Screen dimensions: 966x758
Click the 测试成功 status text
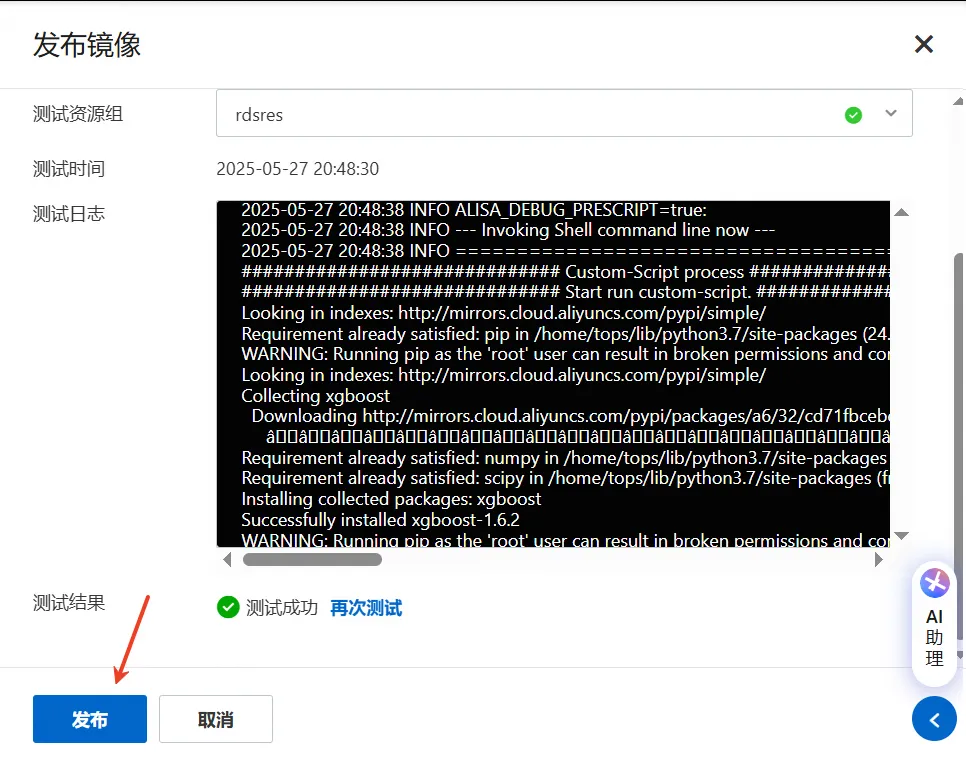point(282,608)
